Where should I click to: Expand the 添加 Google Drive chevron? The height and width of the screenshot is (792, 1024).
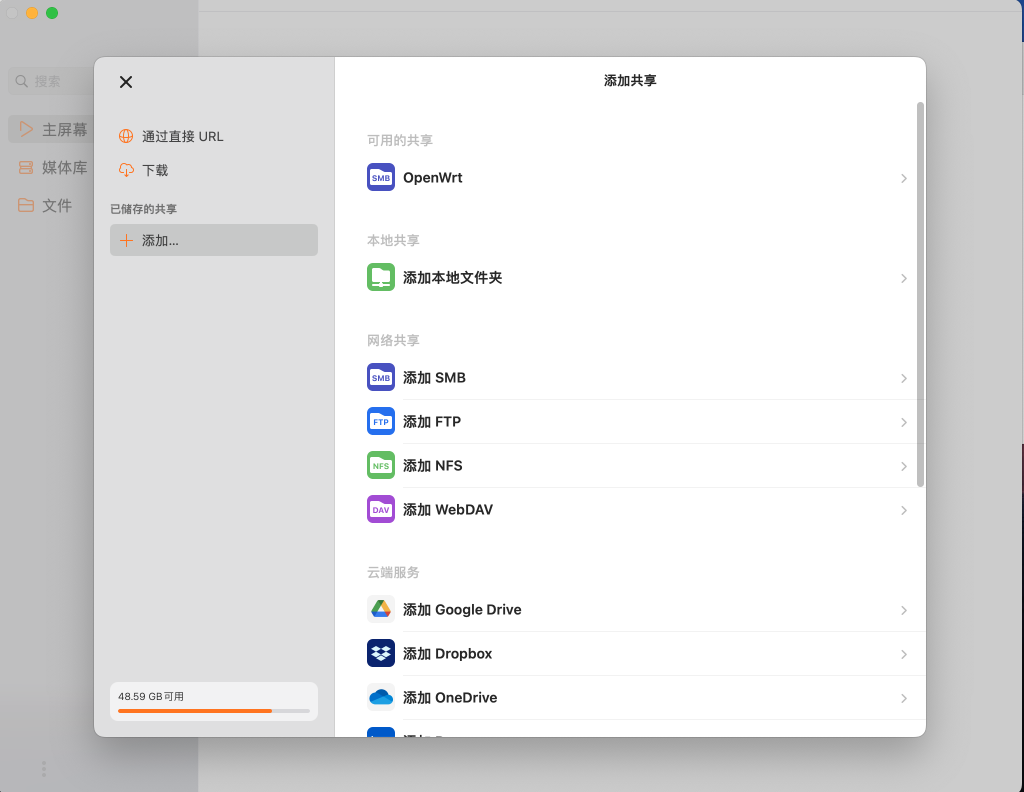904,610
